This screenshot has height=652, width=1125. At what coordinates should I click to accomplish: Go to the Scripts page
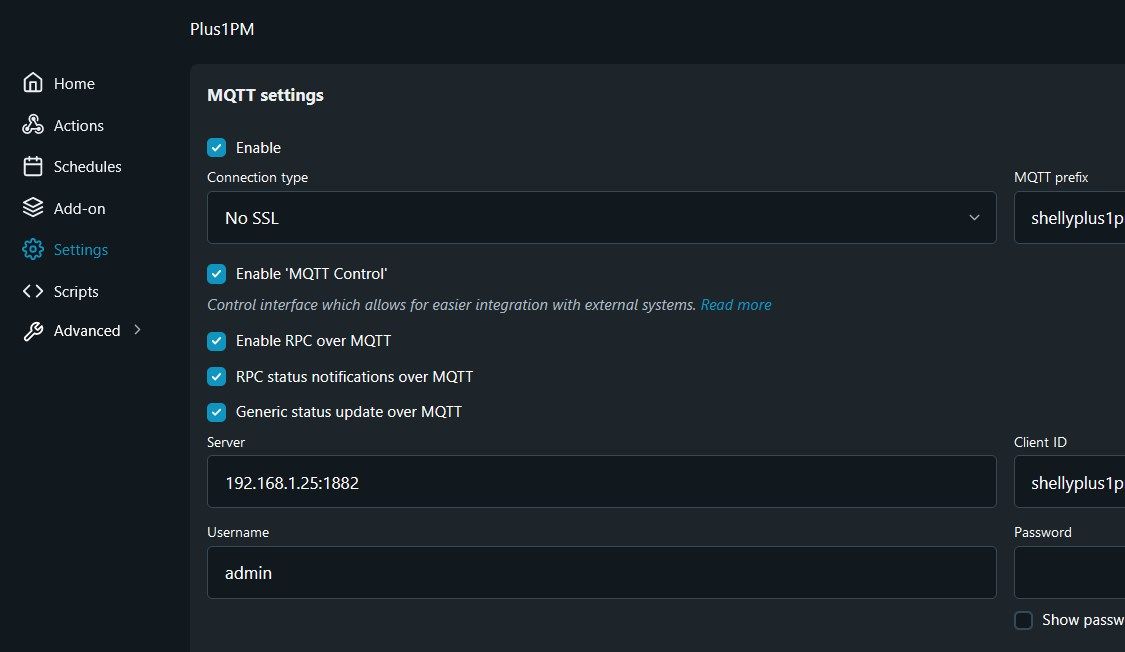(x=76, y=292)
